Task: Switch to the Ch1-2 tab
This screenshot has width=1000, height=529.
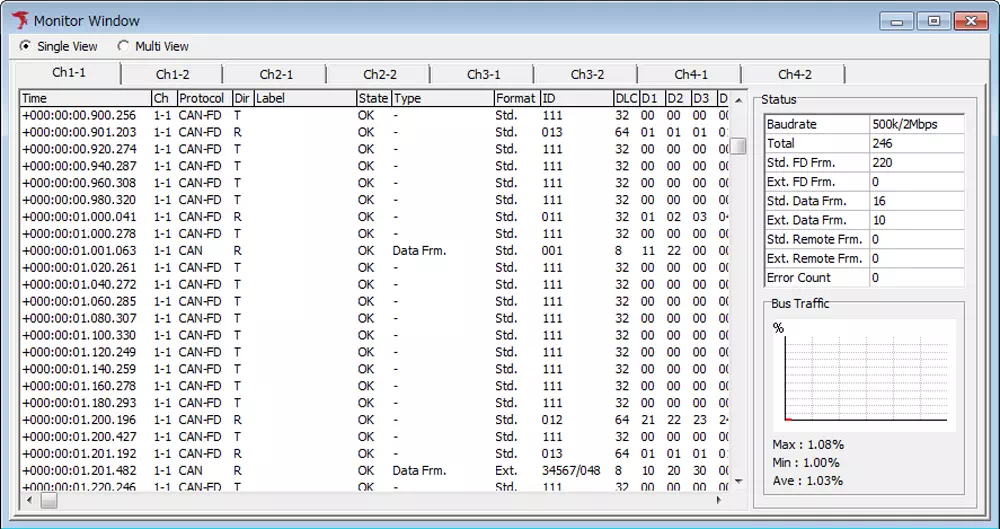Action: (x=172, y=74)
